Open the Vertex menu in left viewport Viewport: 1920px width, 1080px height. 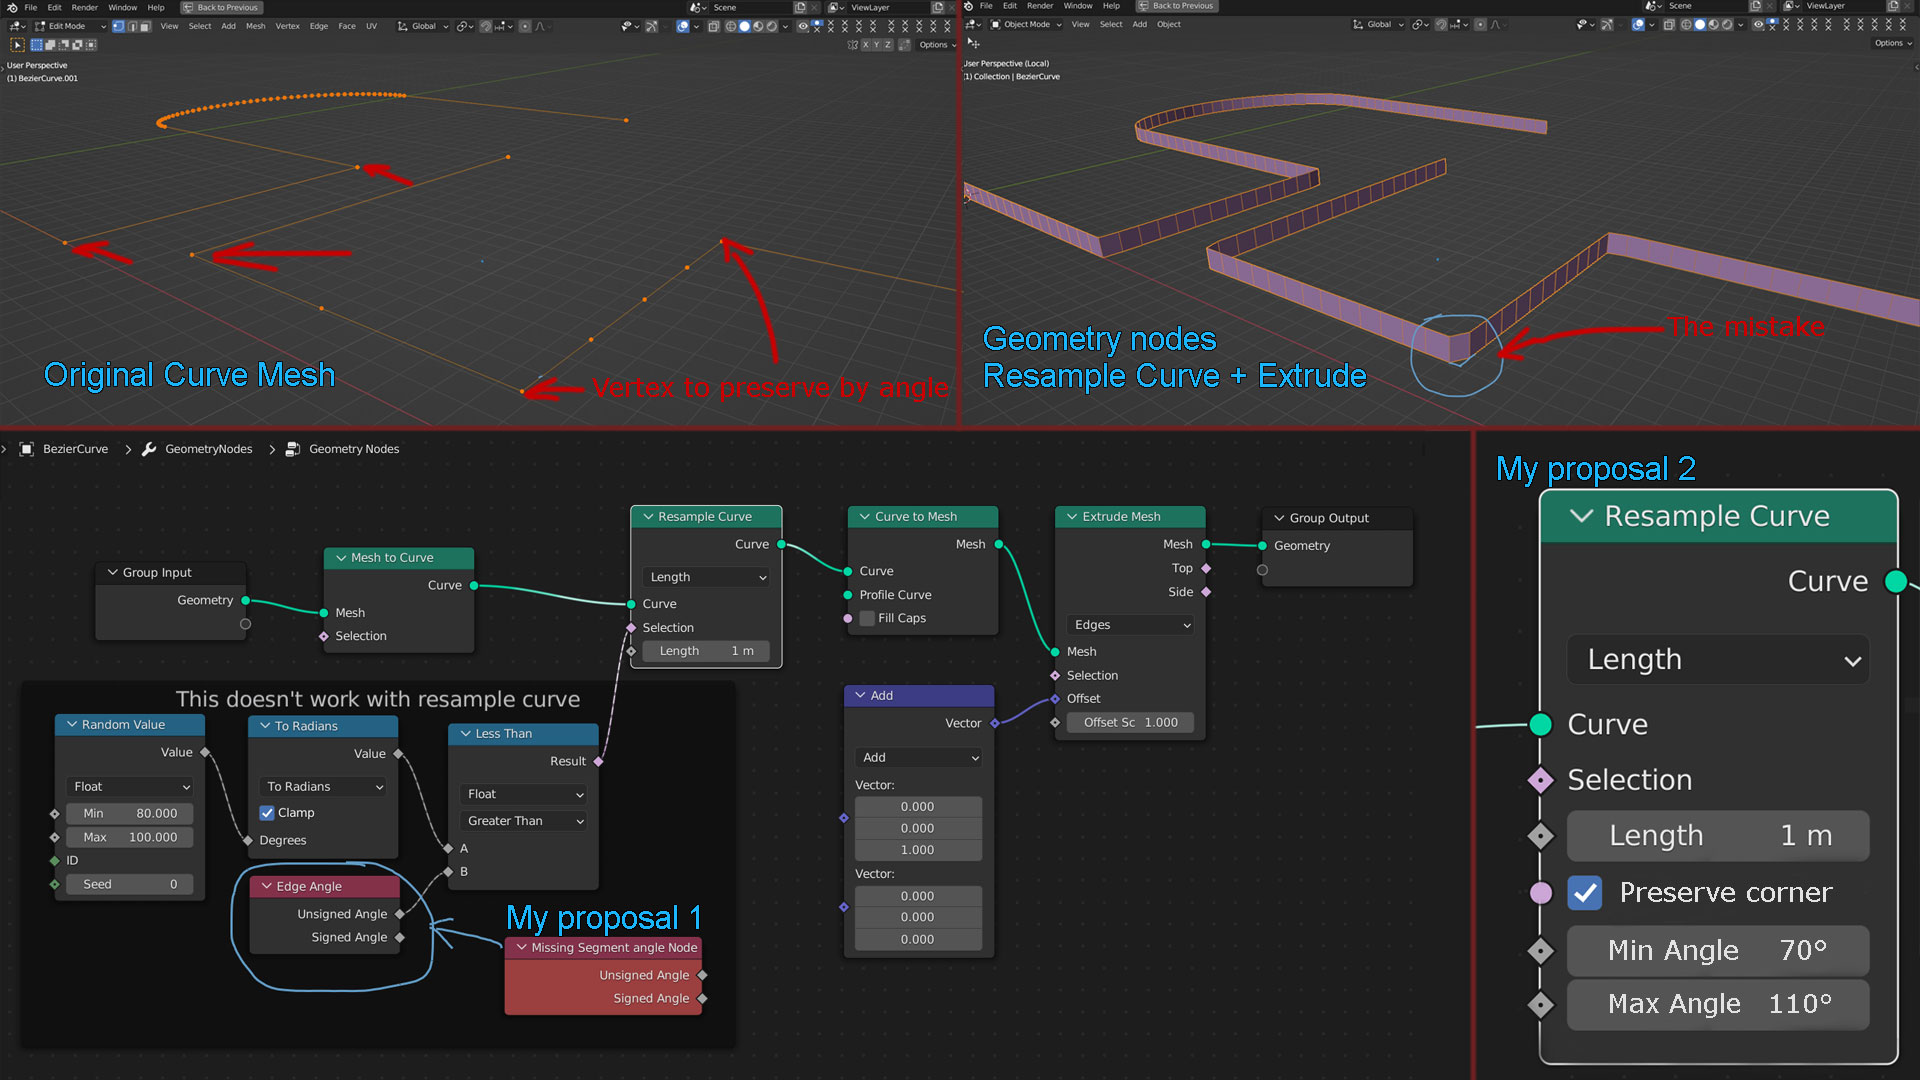pyautogui.click(x=287, y=26)
